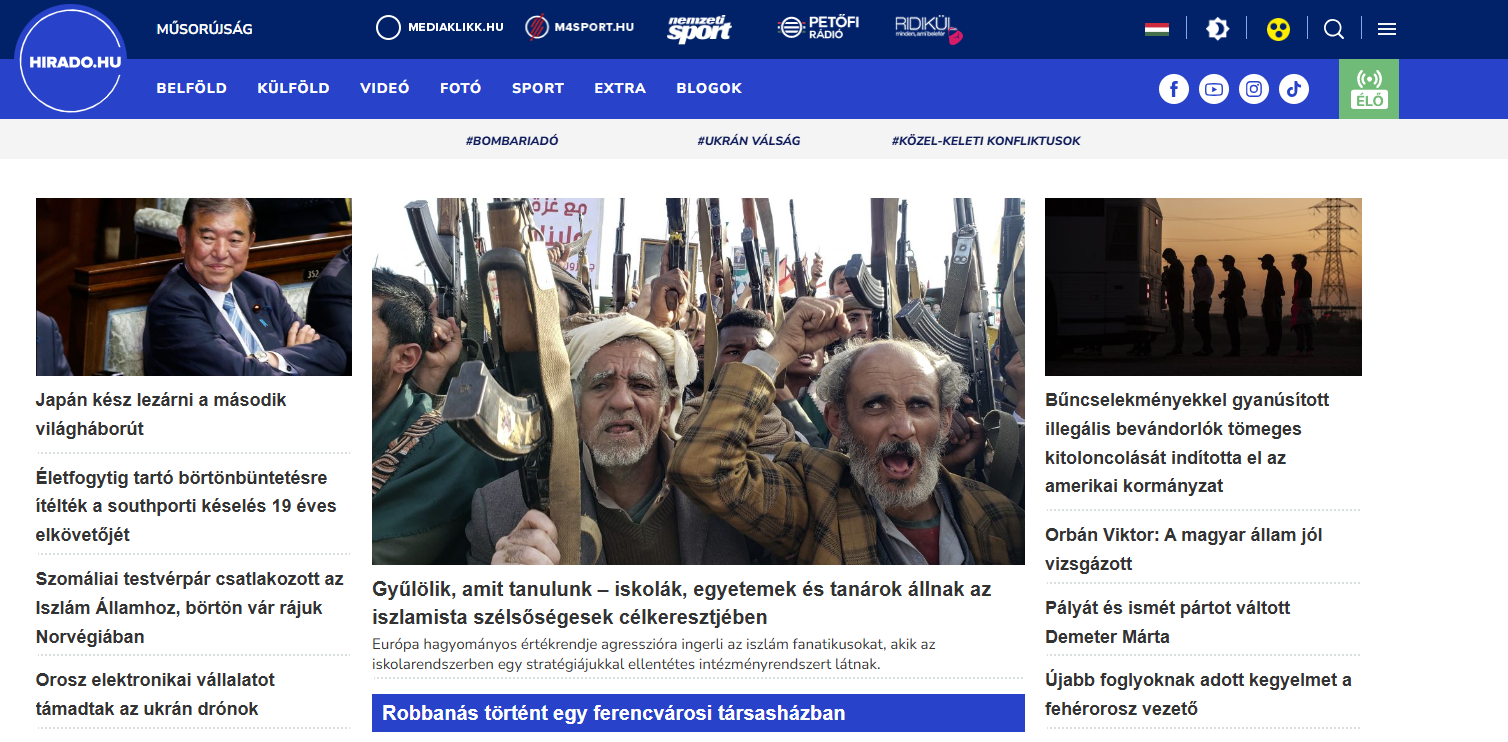The width and height of the screenshot is (1508, 742).
Task: Go to the Belföld section
Action: (x=192, y=88)
